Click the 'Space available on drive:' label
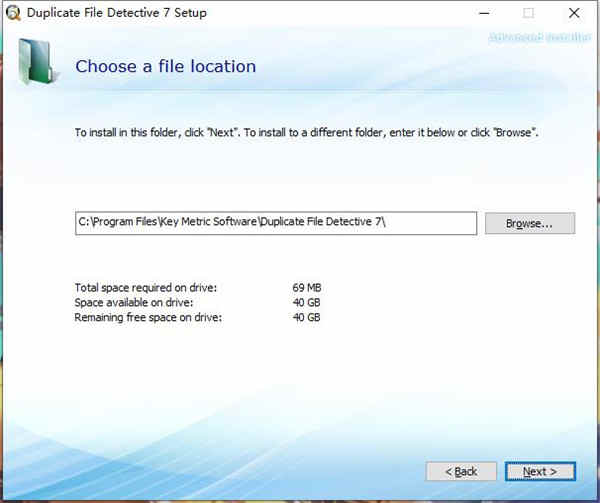The image size is (600, 503). click(134, 303)
